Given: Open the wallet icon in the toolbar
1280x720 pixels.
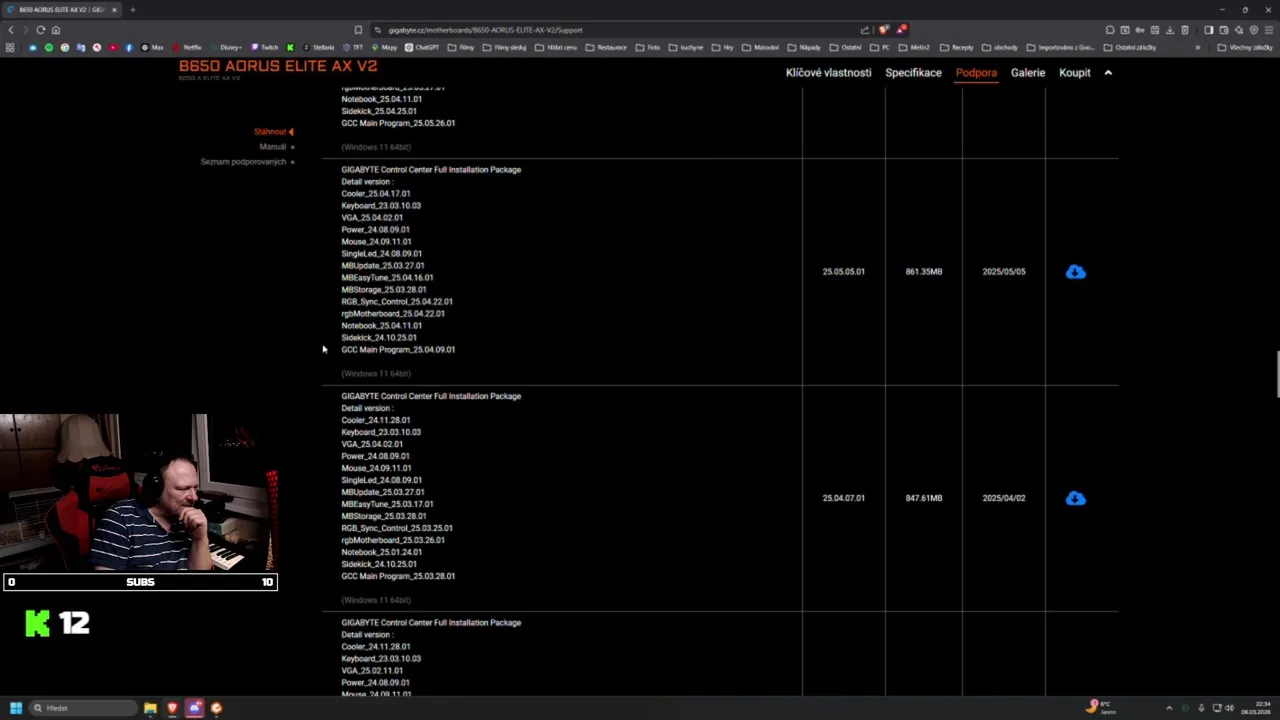Looking at the screenshot, I should click(x=1224, y=30).
